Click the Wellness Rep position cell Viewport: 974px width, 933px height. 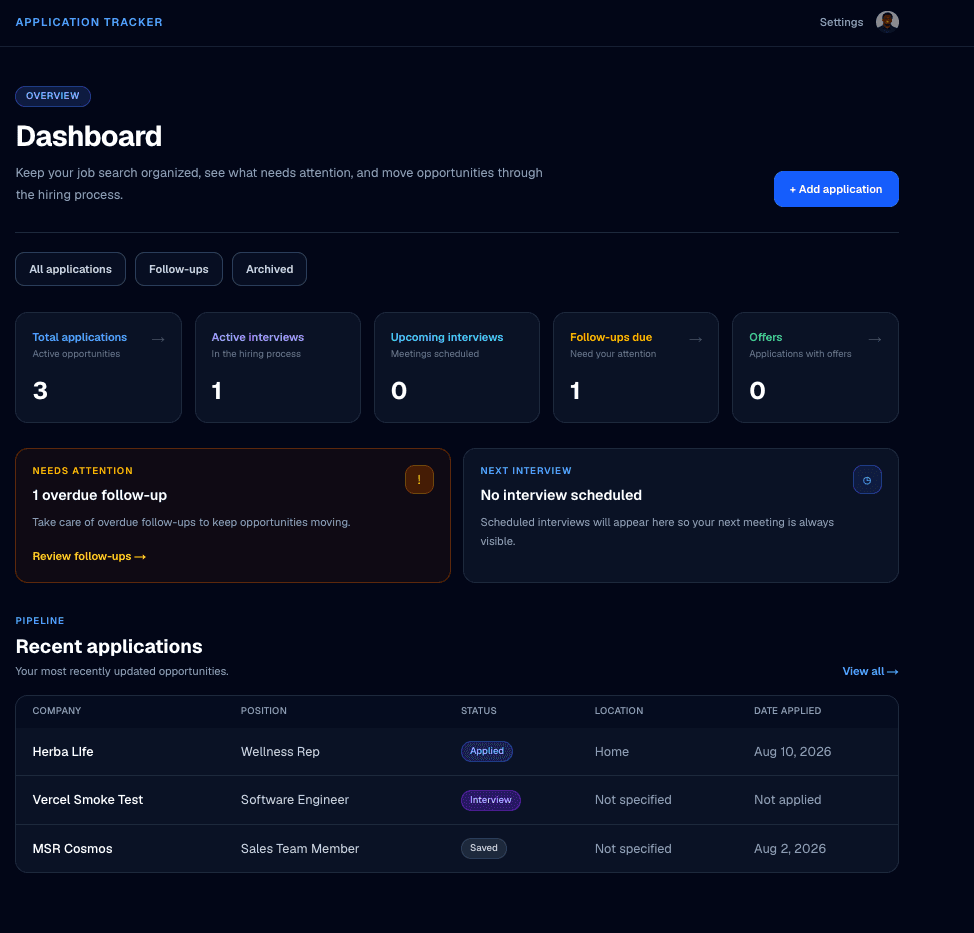coord(280,752)
